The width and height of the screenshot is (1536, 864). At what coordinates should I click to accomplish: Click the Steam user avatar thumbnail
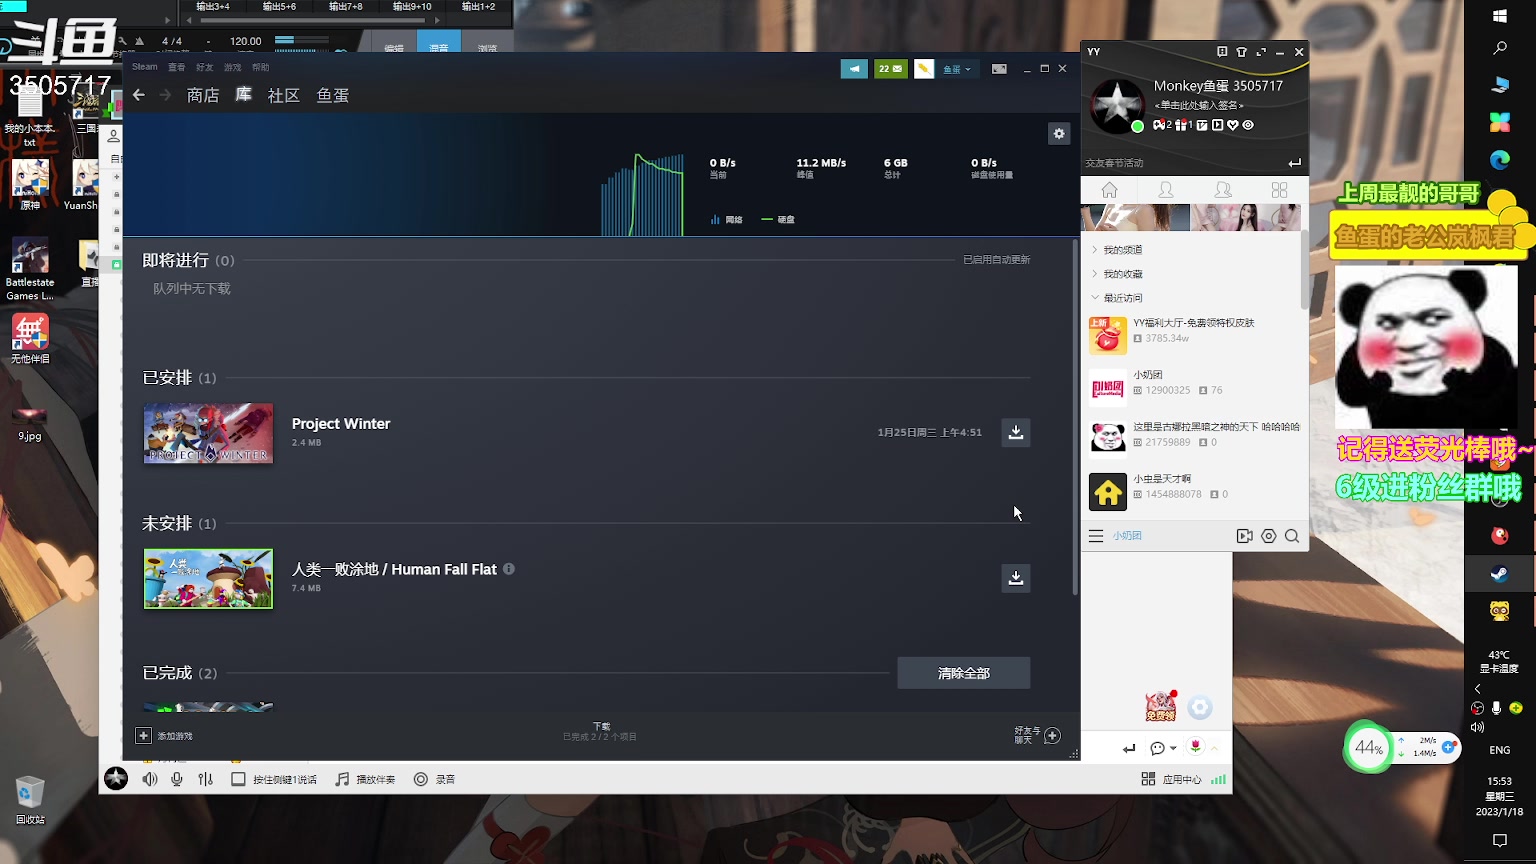coord(924,69)
